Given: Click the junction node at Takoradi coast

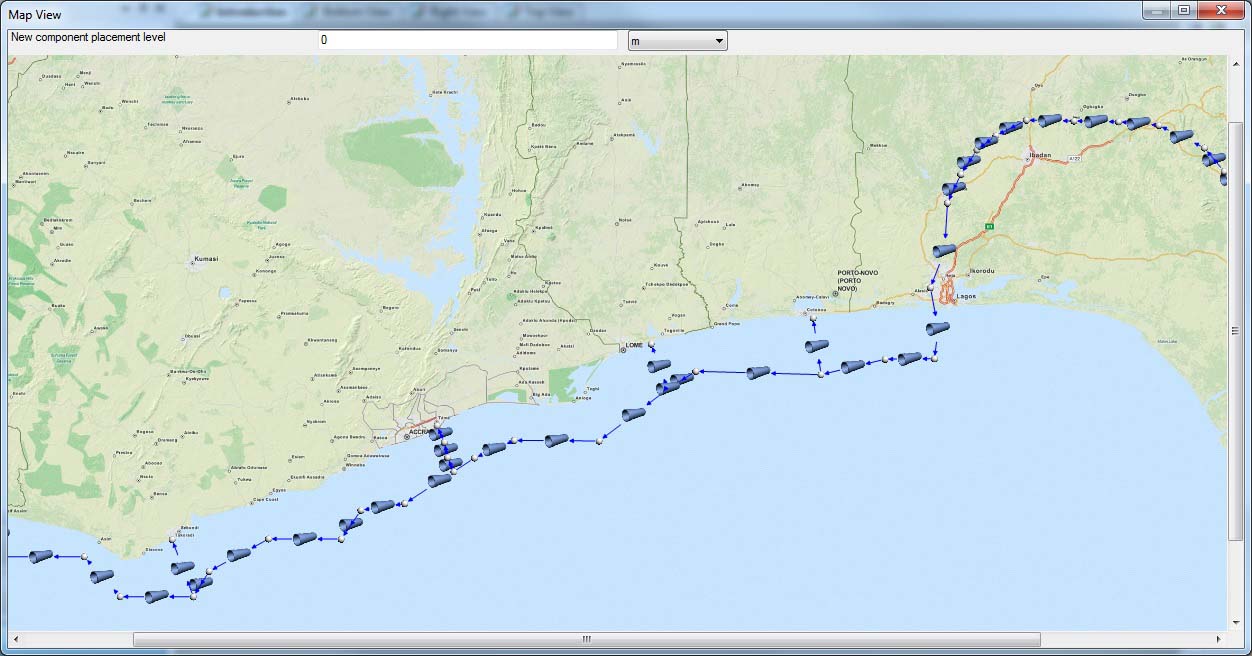Looking at the screenshot, I should coord(172,541).
